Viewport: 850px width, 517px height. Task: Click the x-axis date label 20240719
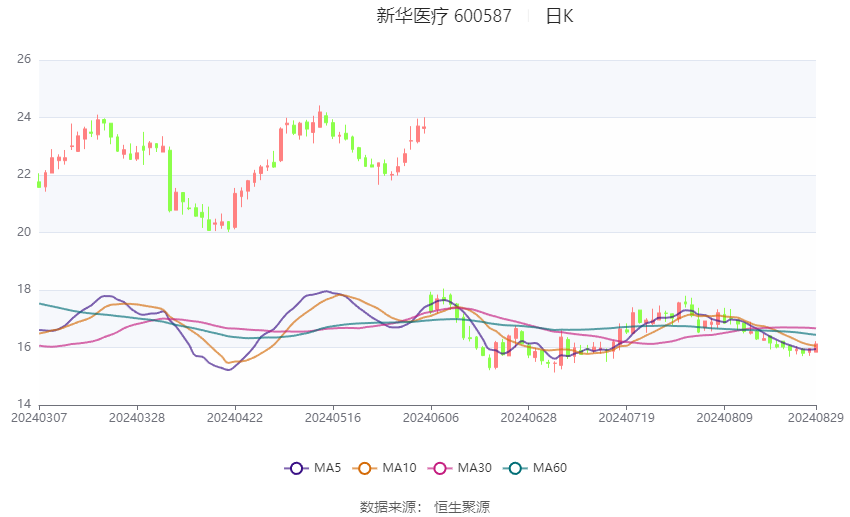pos(627,418)
